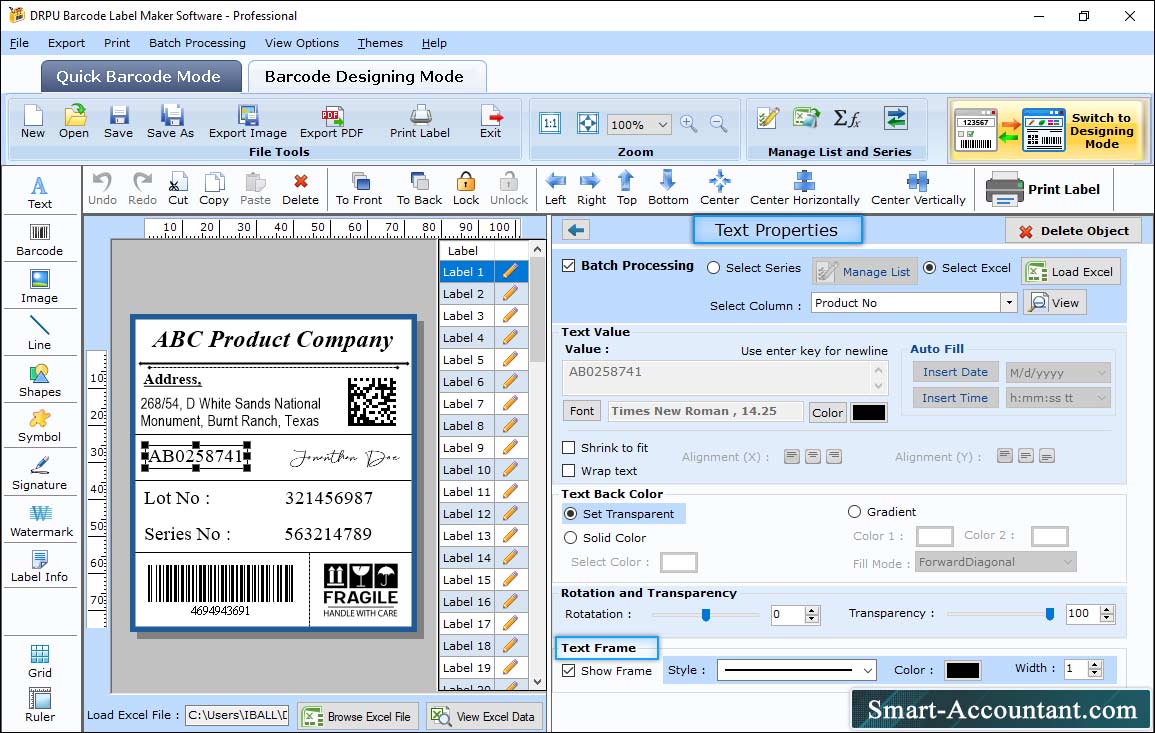Pick the Line drawing tool

pyautogui.click(x=40, y=332)
